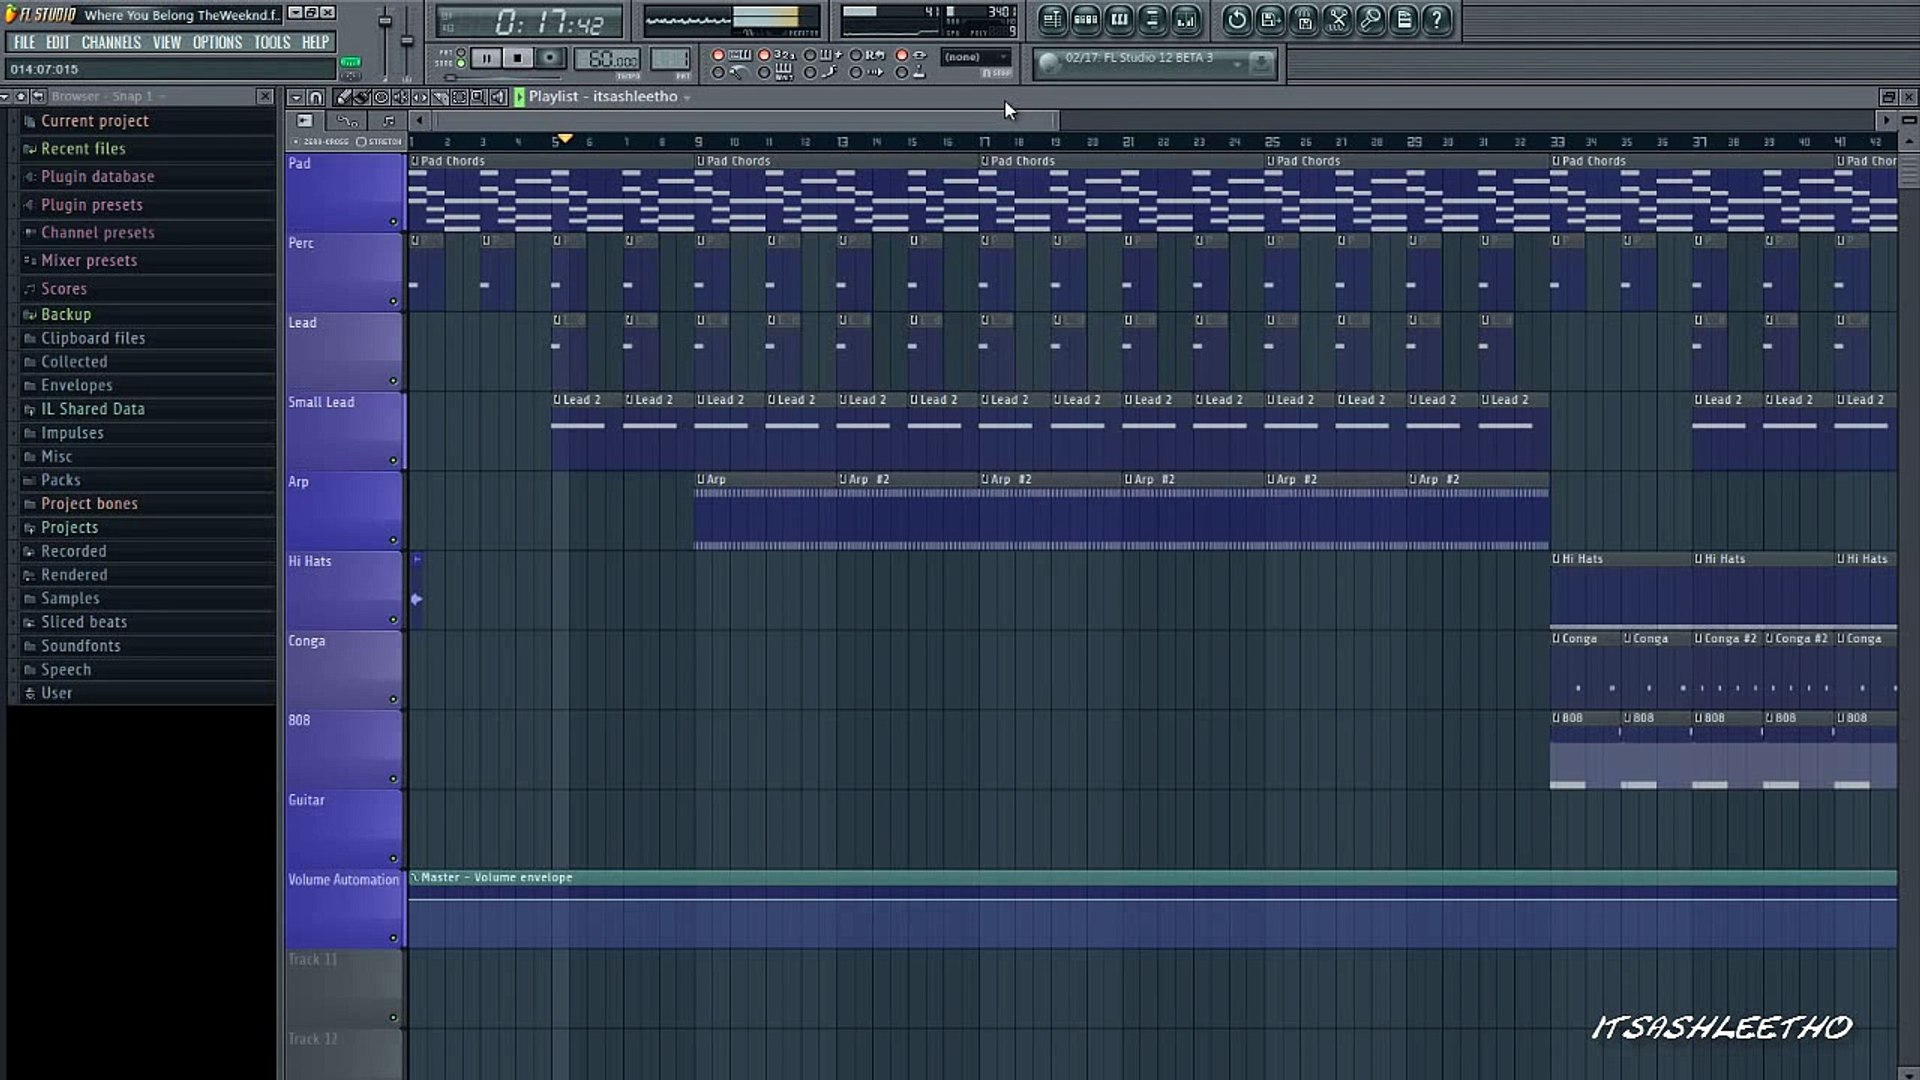Select the Zoom tool in the playlist toolbar
This screenshot has height=1080, width=1920.
click(477, 97)
